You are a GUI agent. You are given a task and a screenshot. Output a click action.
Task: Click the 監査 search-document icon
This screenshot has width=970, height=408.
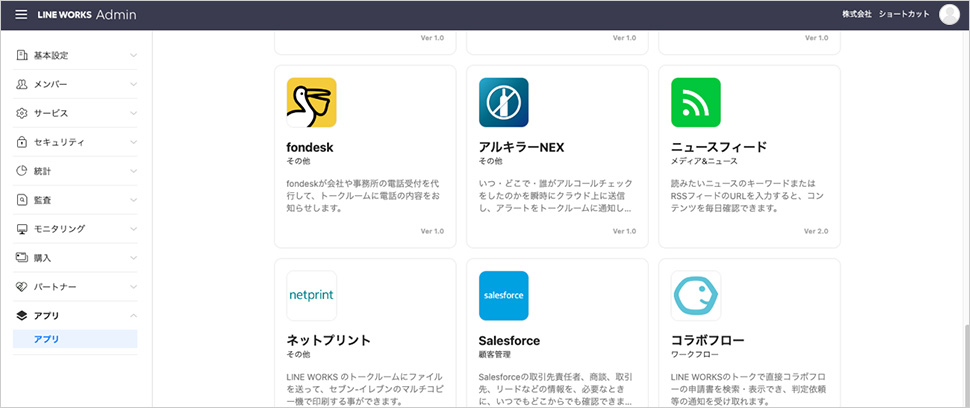coord(22,200)
